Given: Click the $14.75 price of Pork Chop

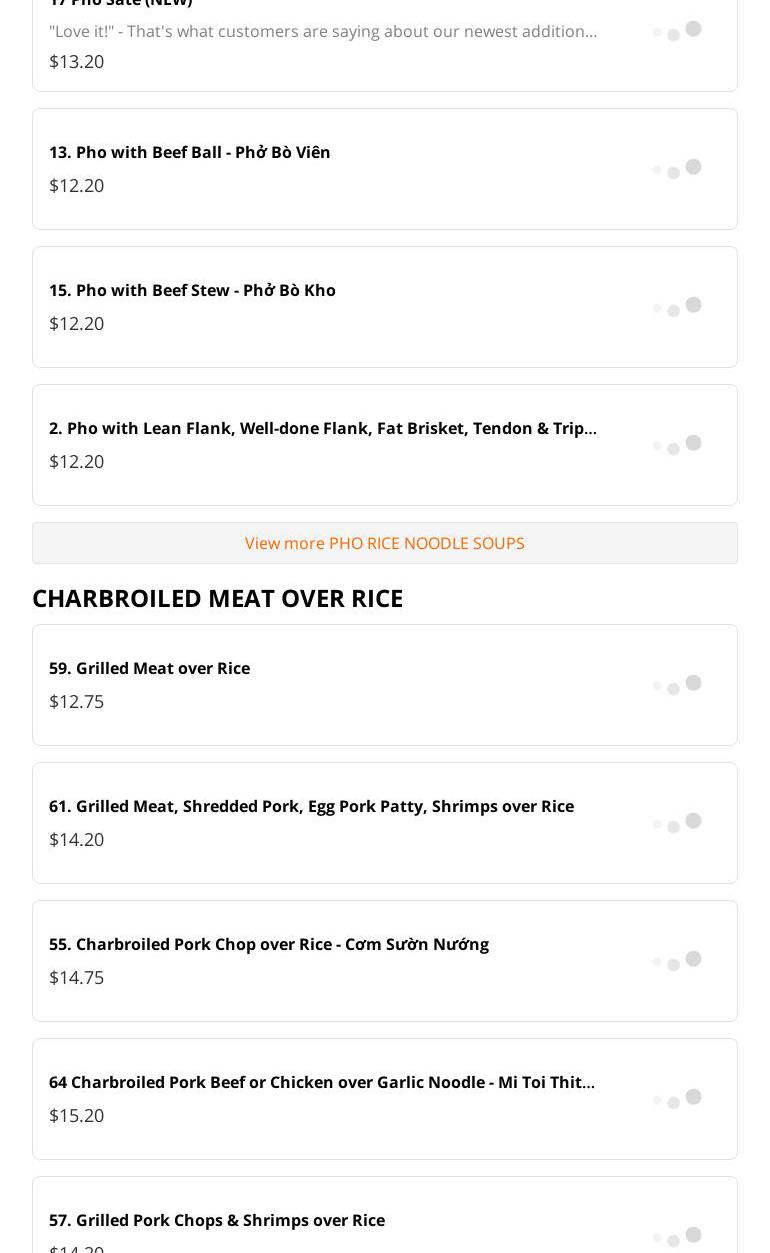Looking at the screenshot, I should coord(76,977).
